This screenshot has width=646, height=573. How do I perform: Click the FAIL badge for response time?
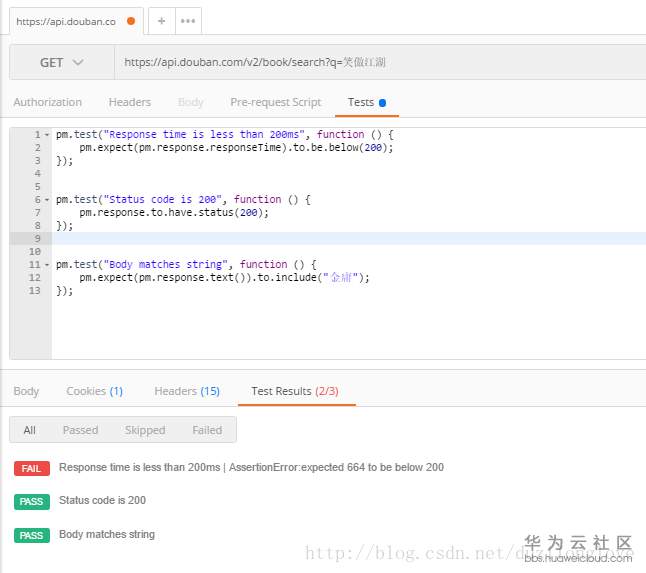tap(32, 468)
